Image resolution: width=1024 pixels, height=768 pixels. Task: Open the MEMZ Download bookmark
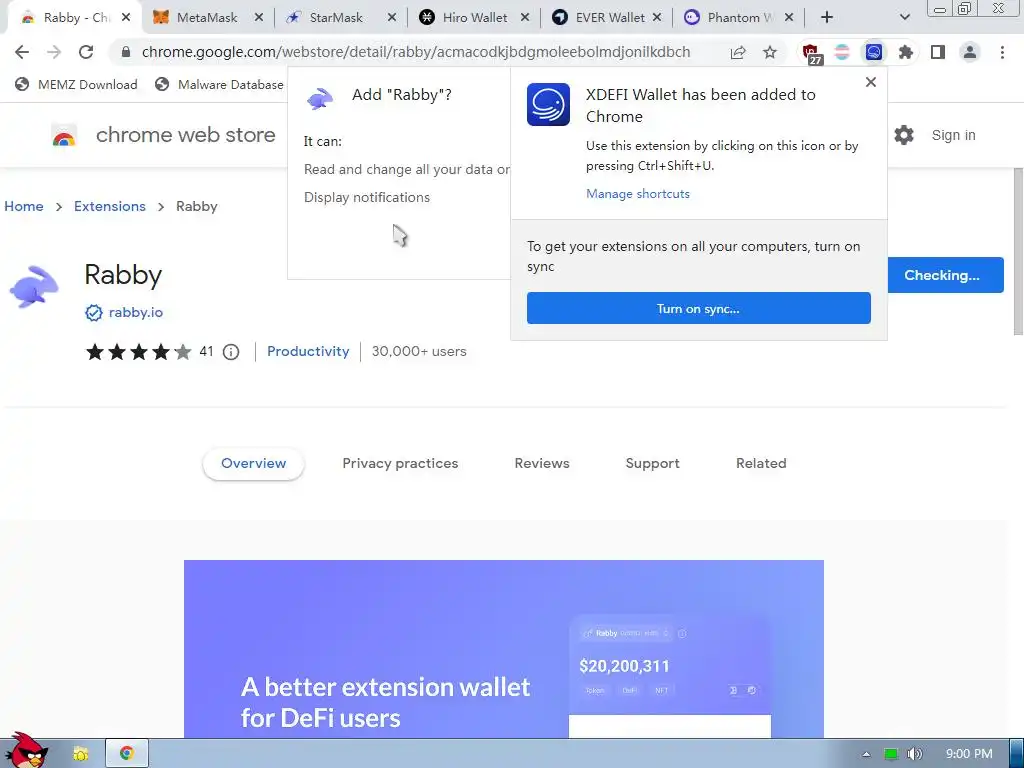(76, 84)
